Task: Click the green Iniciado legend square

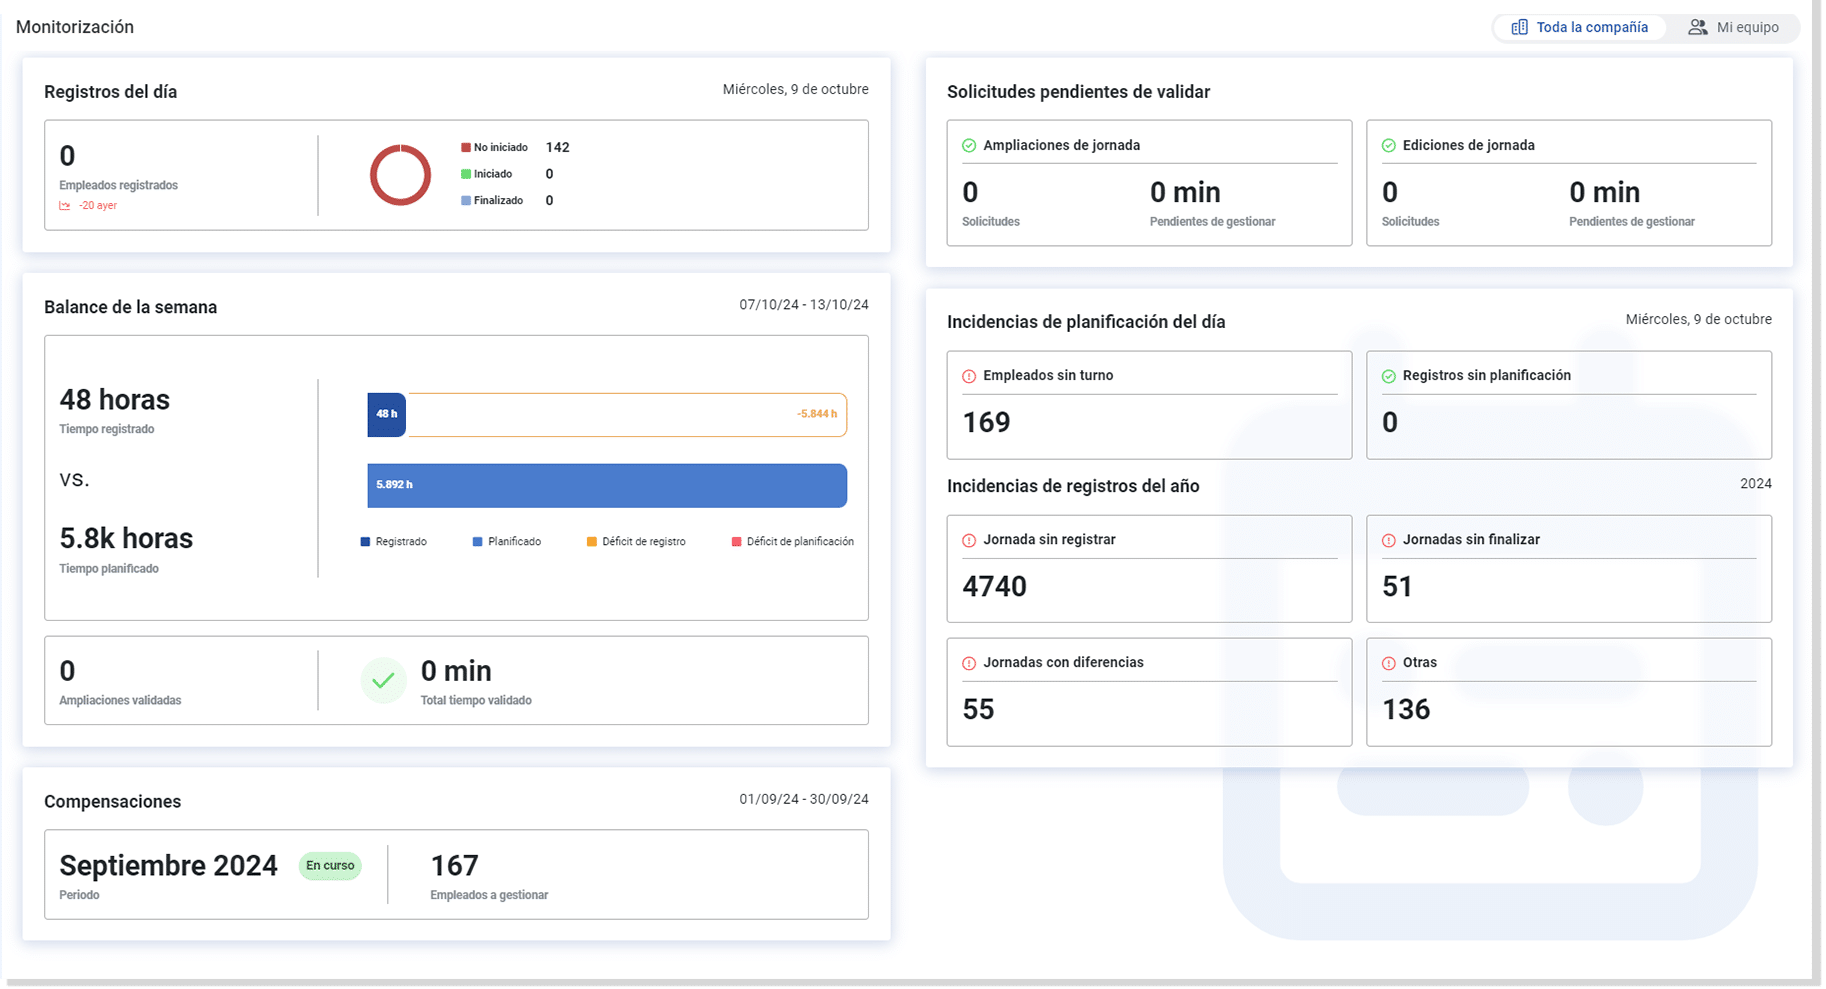Action: coord(465,174)
